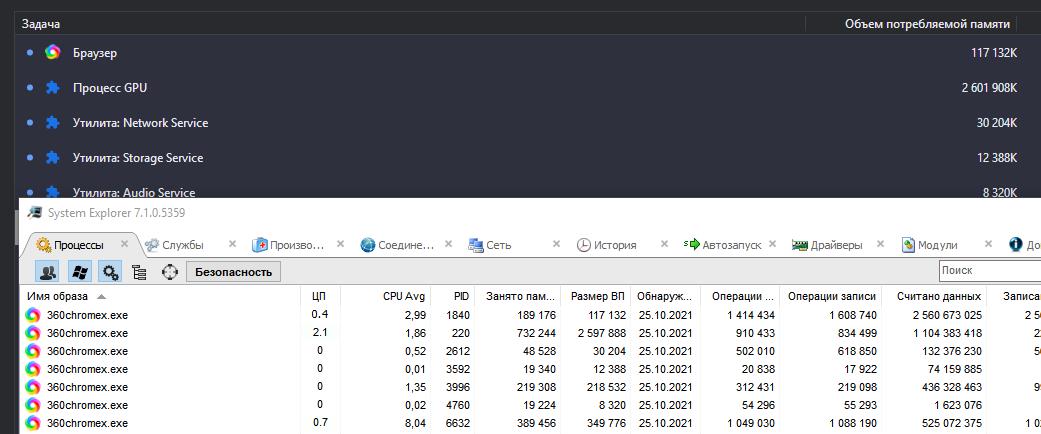Toggle the show users' processes toolbar icon
1041x434 pixels.
click(48, 271)
